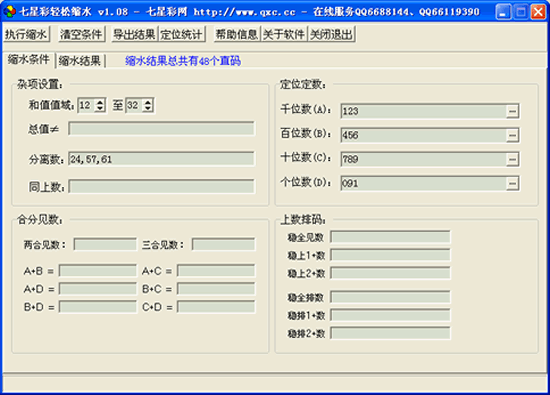This screenshot has height=395, width=550.
Task: Click the 百位数(B) field showing 456
Action: (423, 135)
